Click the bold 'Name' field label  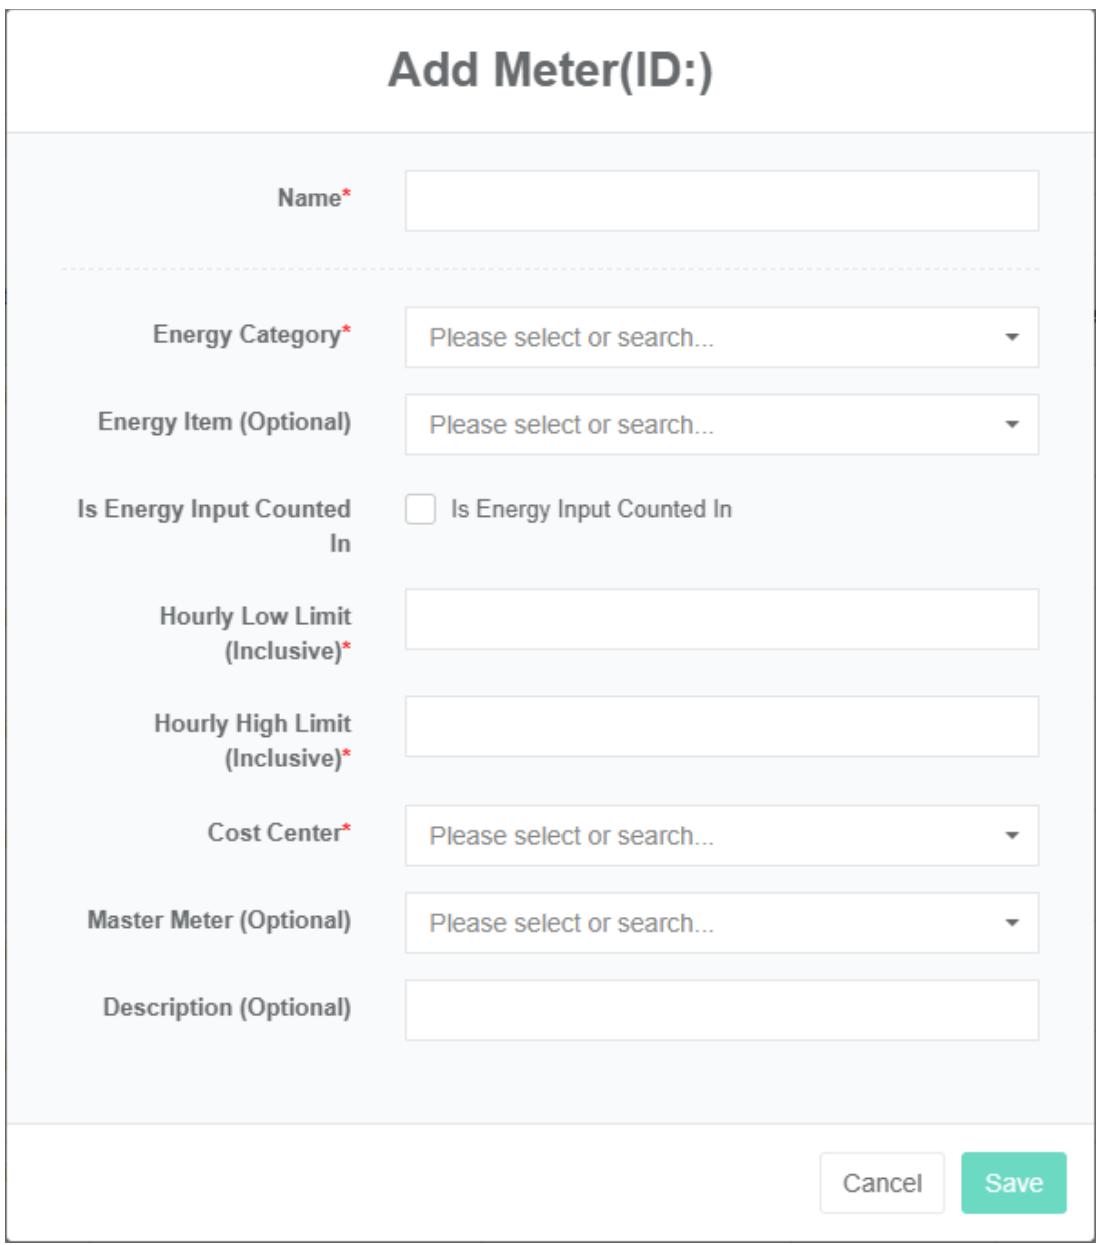click(310, 198)
